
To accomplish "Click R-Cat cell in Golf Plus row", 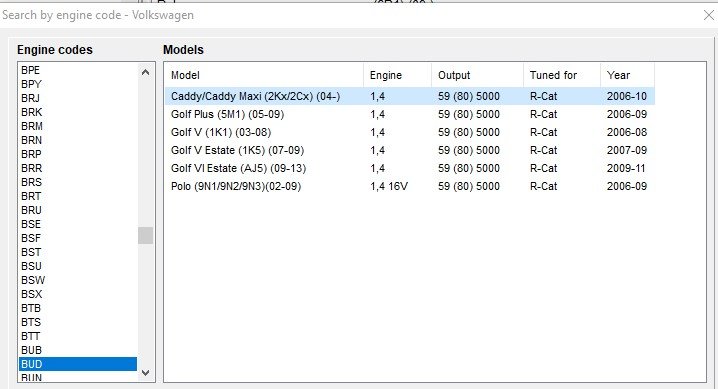I will pyautogui.click(x=544, y=114).
